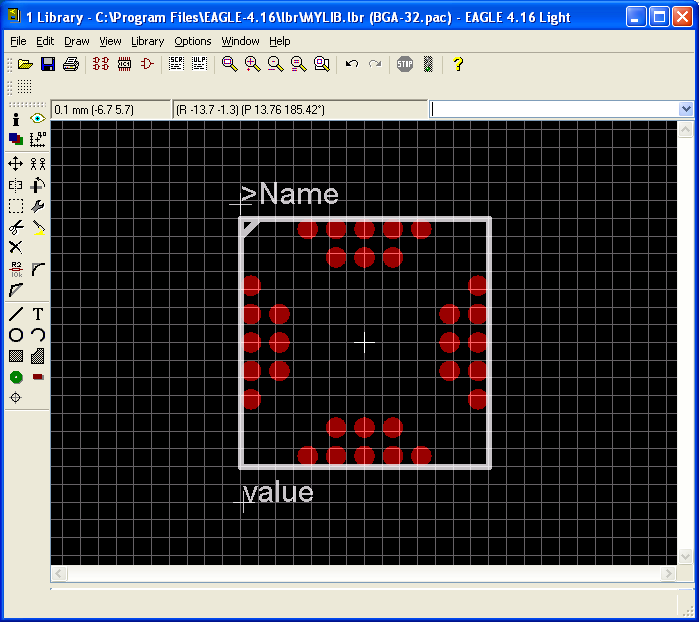The height and width of the screenshot is (622, 699).
Task: Select the Group selection tool
Action: 16,206
